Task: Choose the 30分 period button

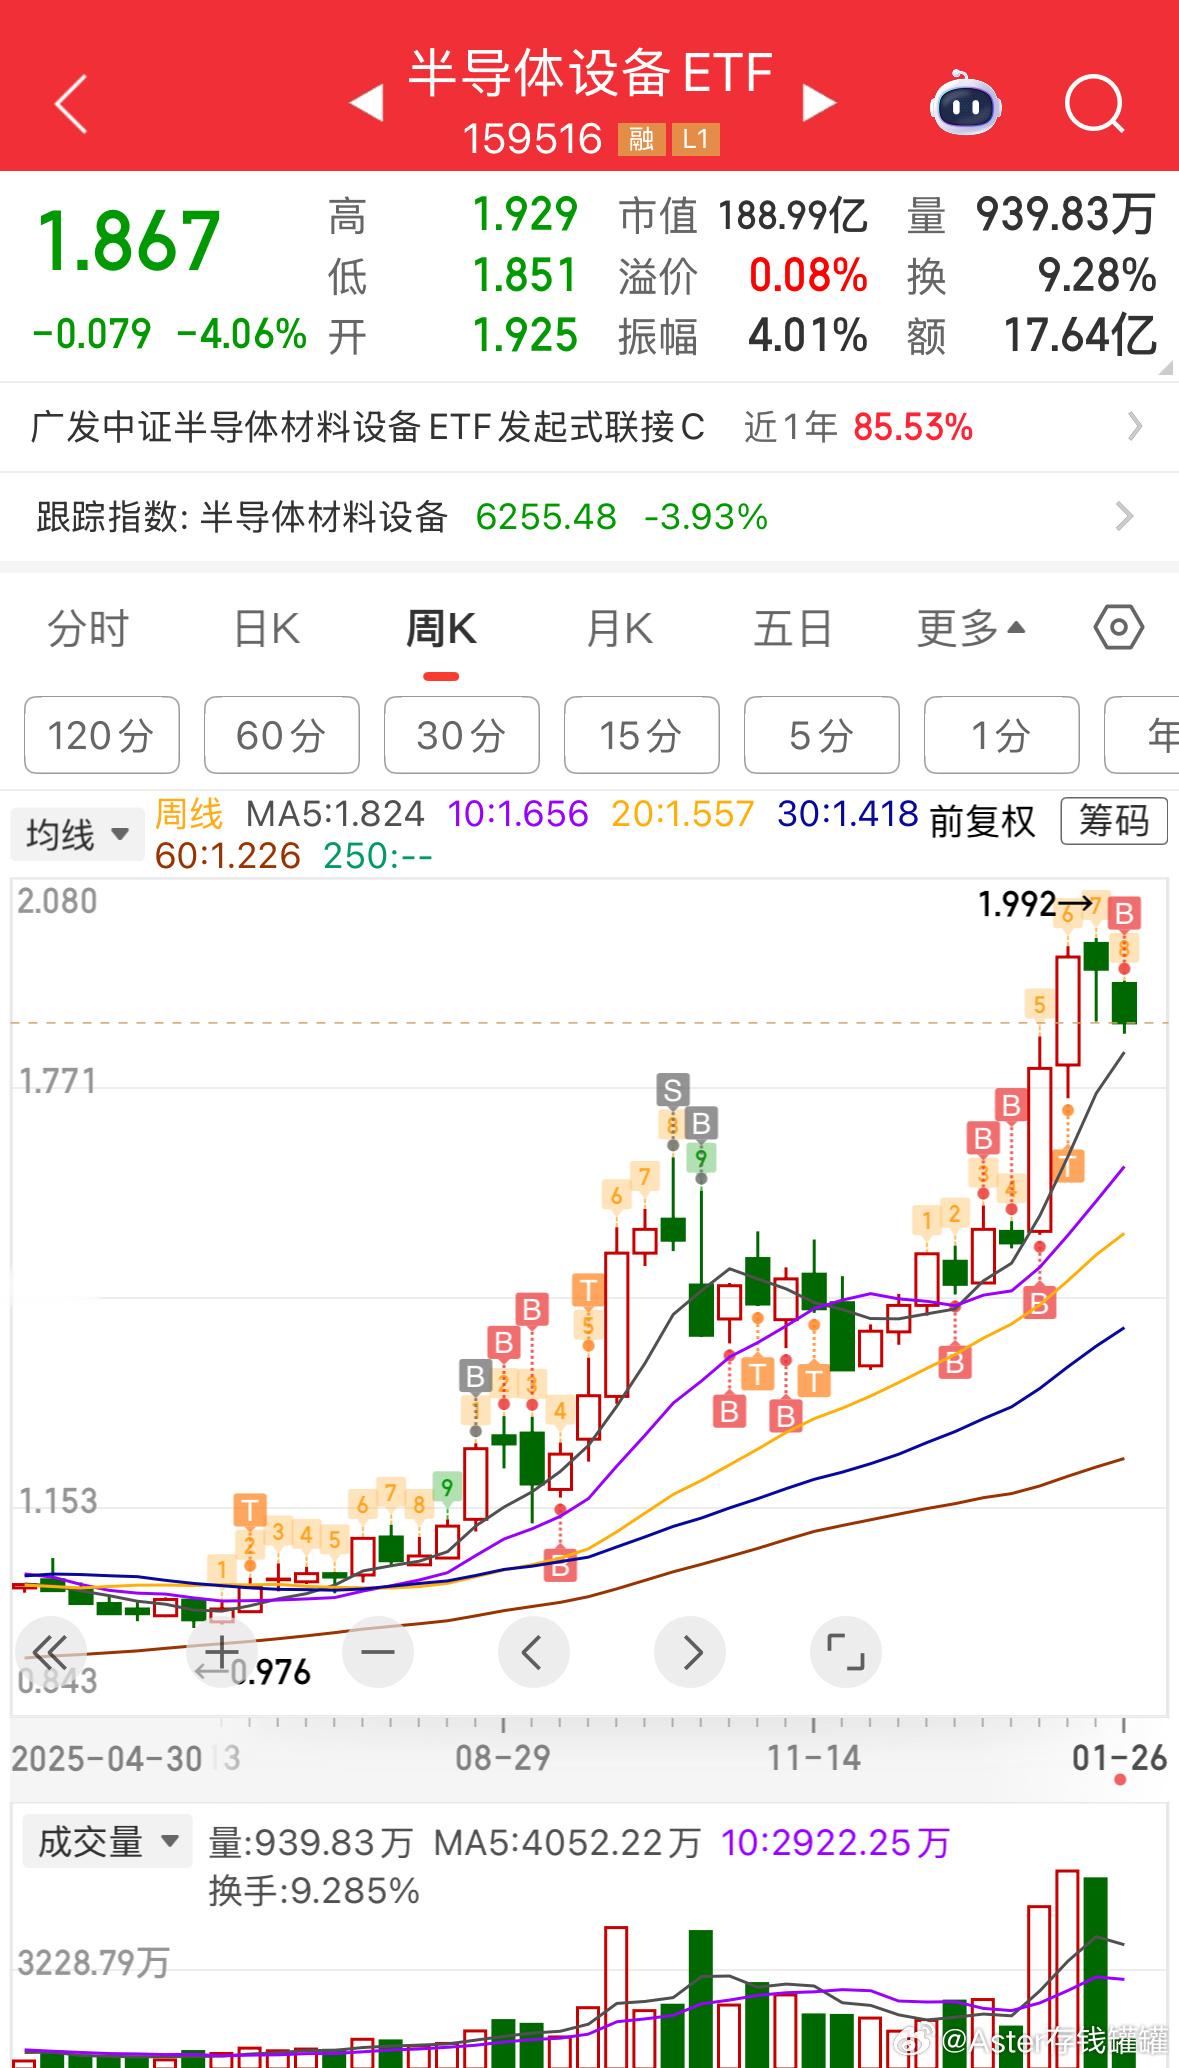Action: (x=462, y=735)
